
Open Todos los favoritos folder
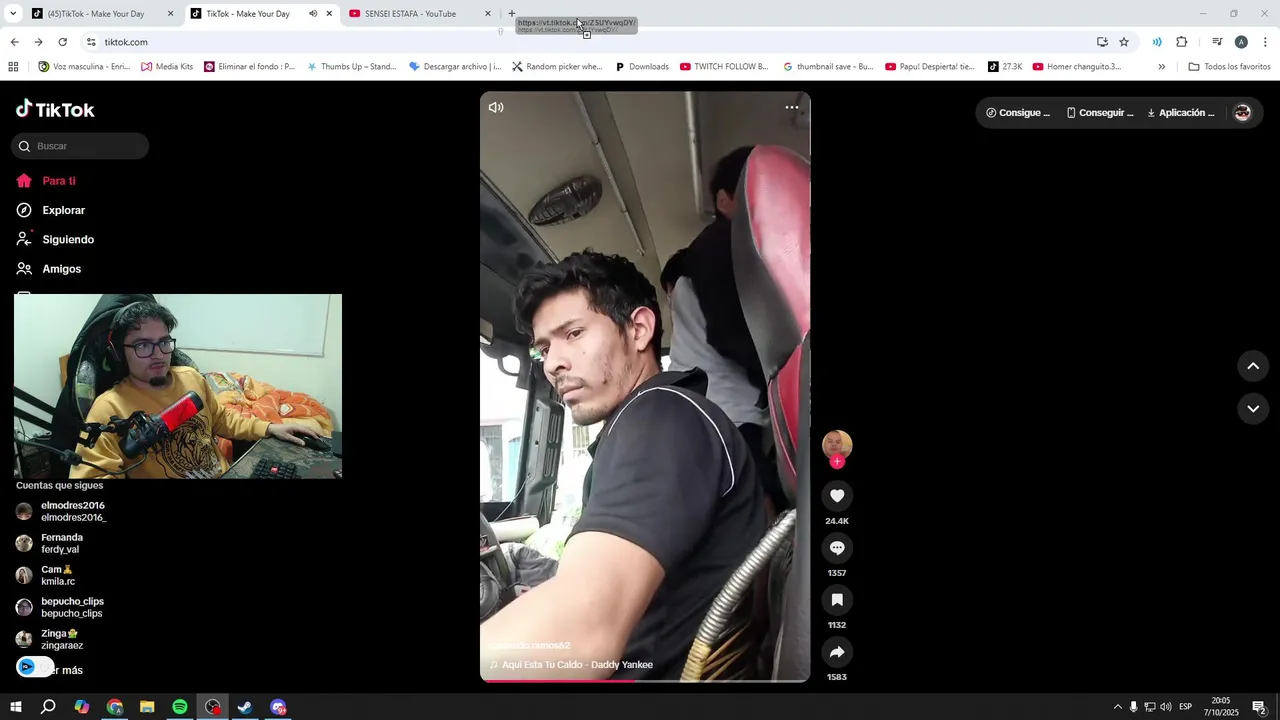coord(1229,67)
